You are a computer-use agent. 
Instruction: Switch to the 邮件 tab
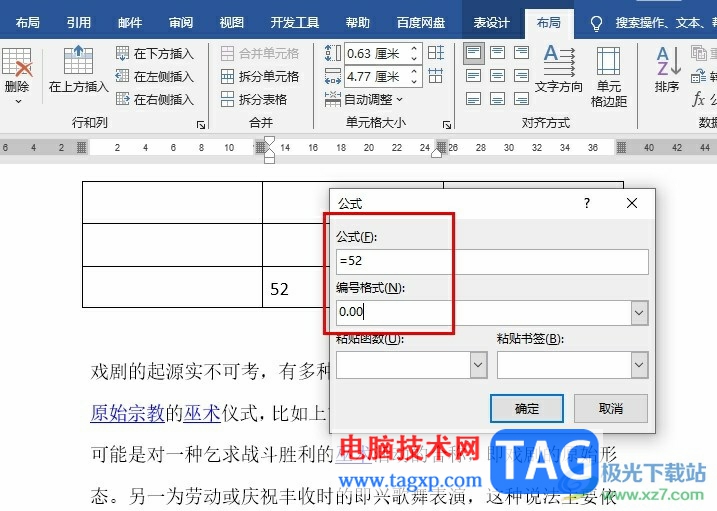(130, 22)
